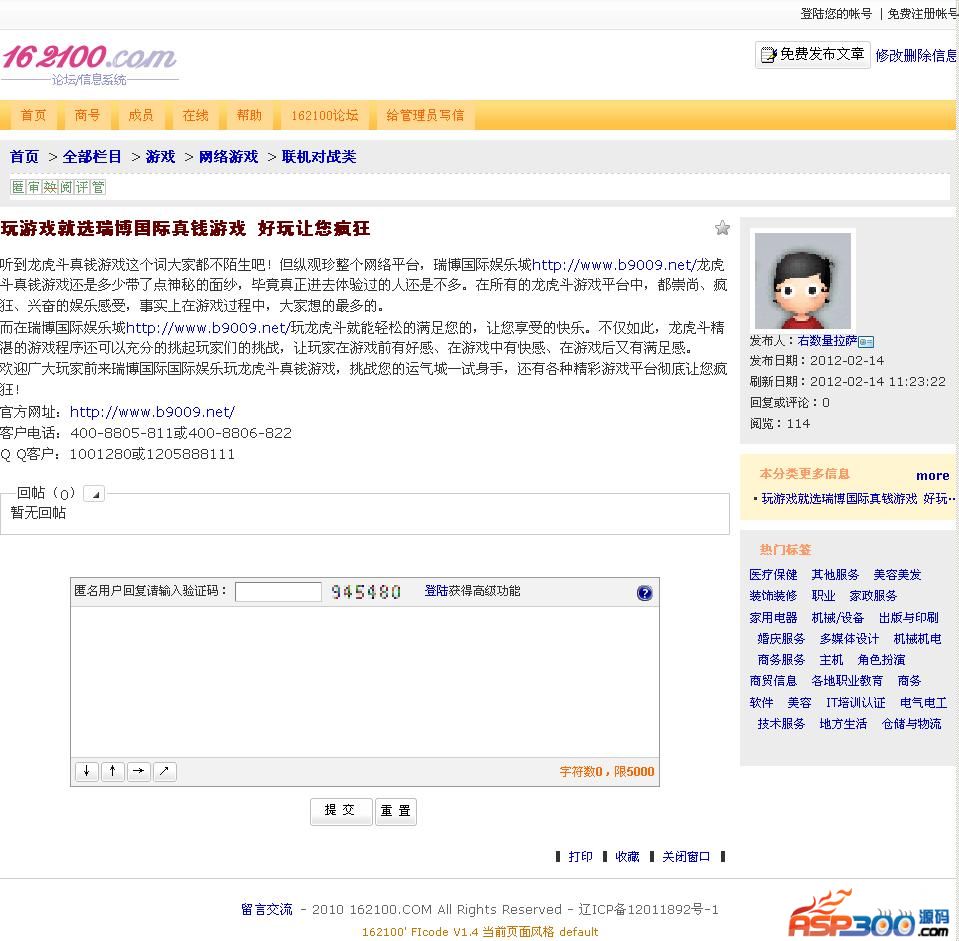Click breadcrumb link 游戏
This screenshot has height=941, width=959.
[x=161, y=157]
